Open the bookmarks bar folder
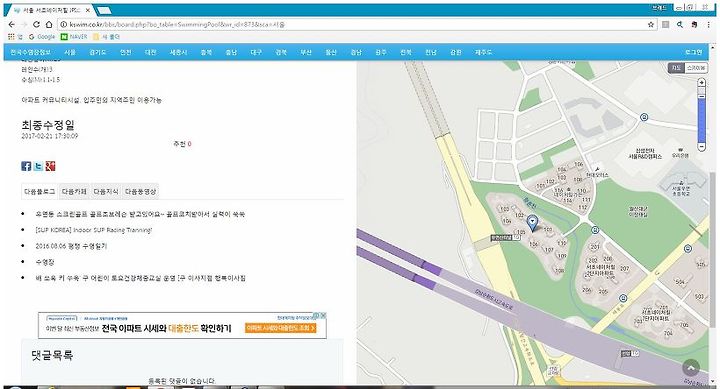 pos(107,37)
